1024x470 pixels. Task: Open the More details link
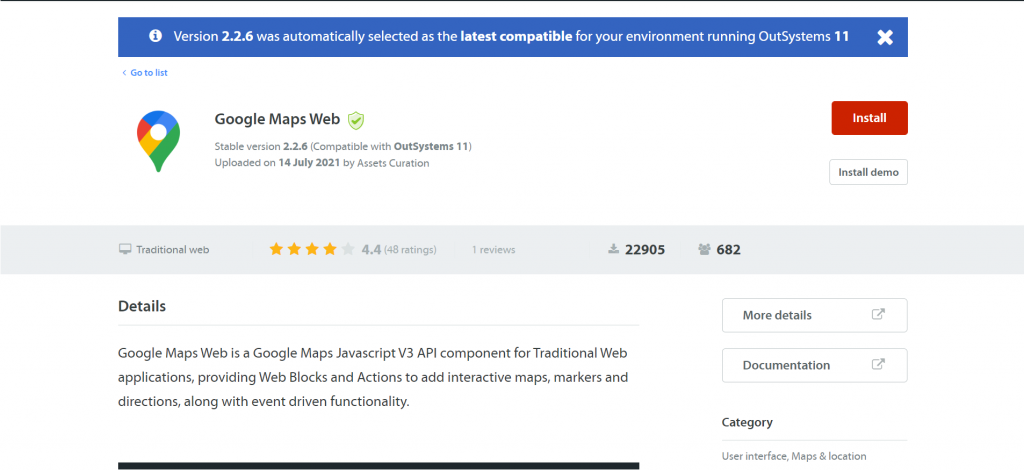pyautogui.click(x=777, y=315)
